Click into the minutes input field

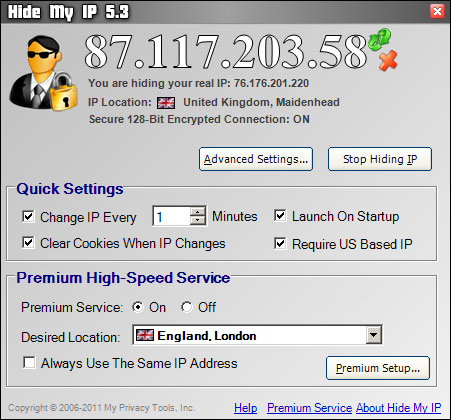(x=172, y=216)
